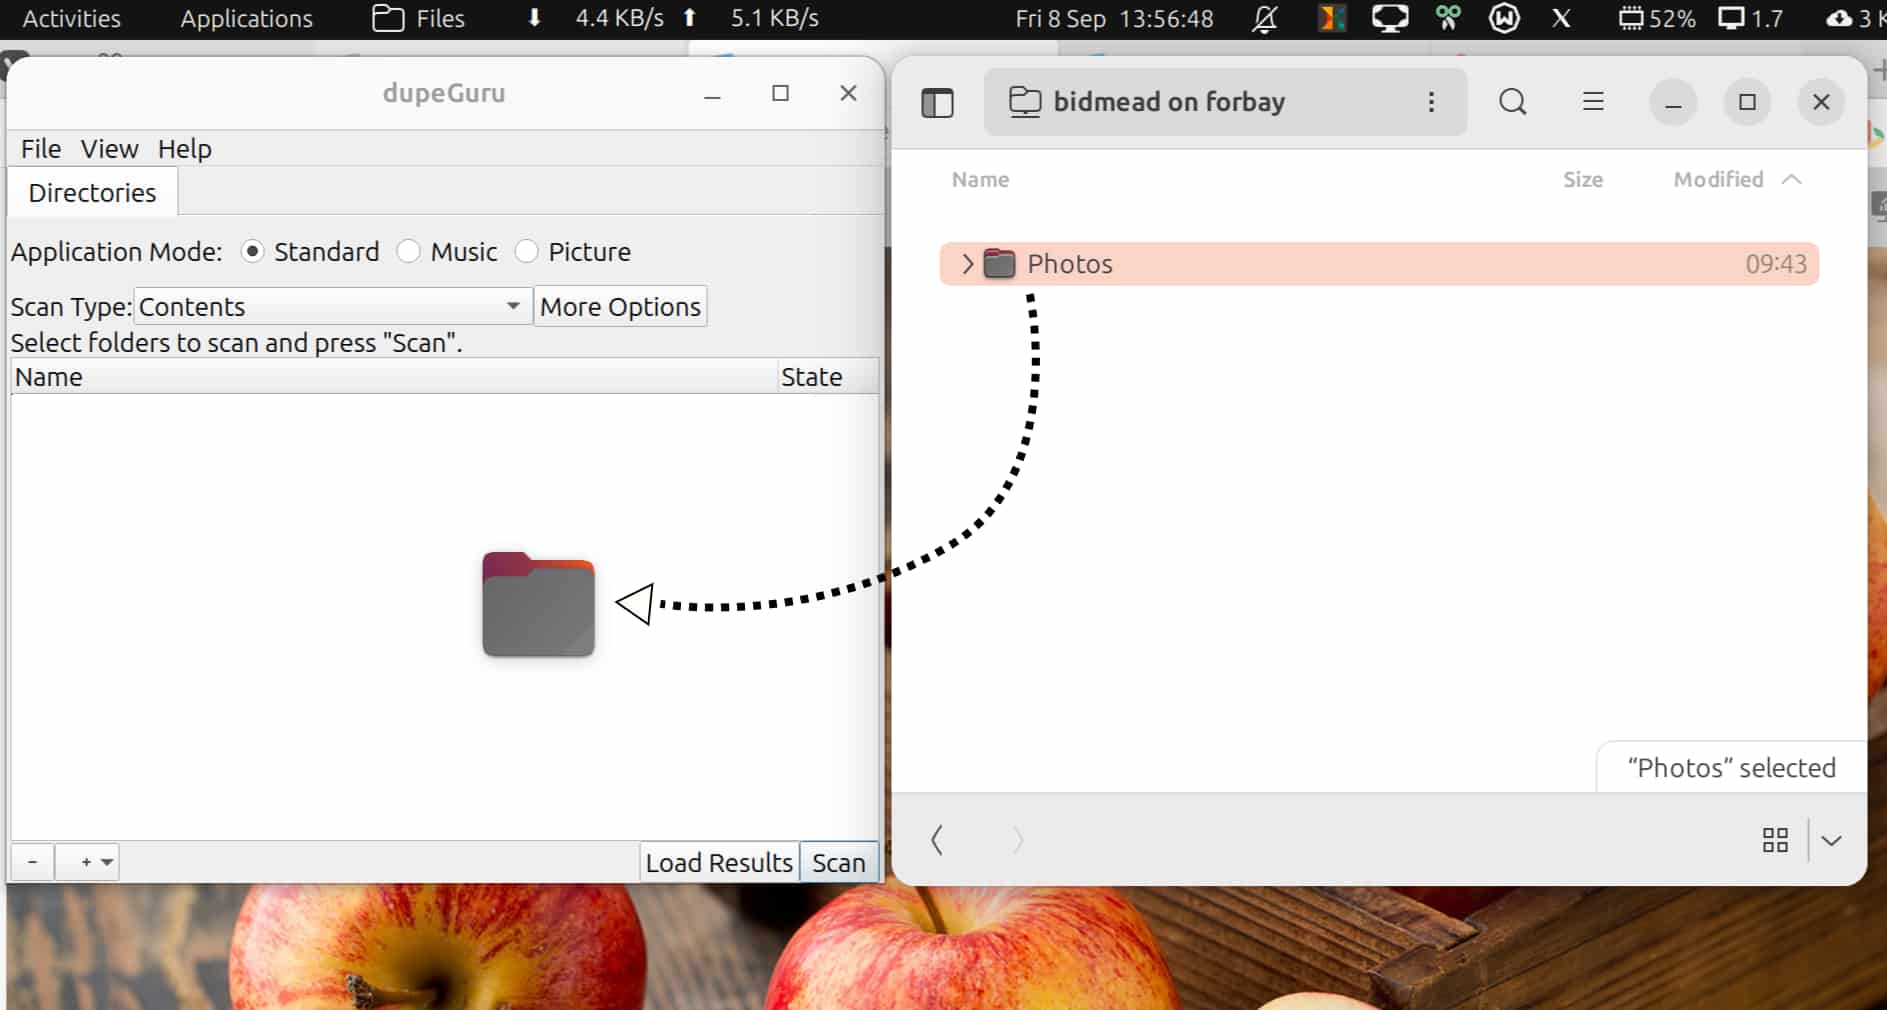Close the dupeGuru window
The width and height of the screenshot is (1887, 1010).
848,93
